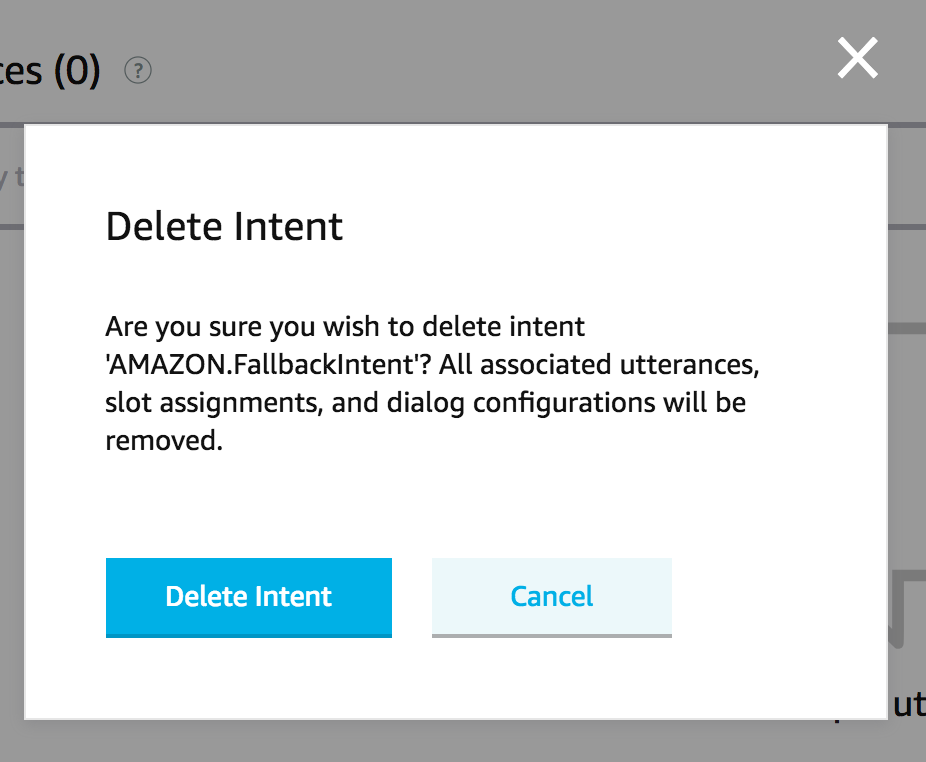Confirm deletion with the blue Delete Intent button

(249, 597)
